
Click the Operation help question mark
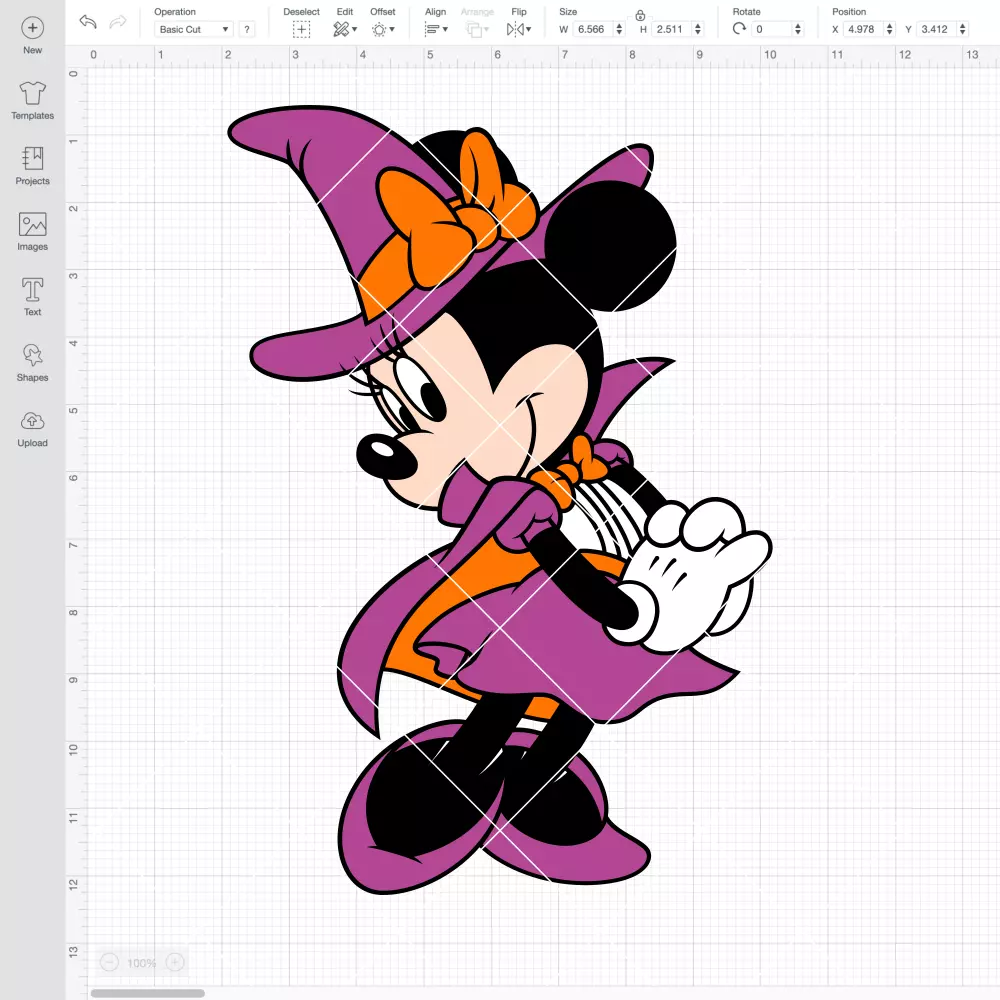tap(247, 29)
